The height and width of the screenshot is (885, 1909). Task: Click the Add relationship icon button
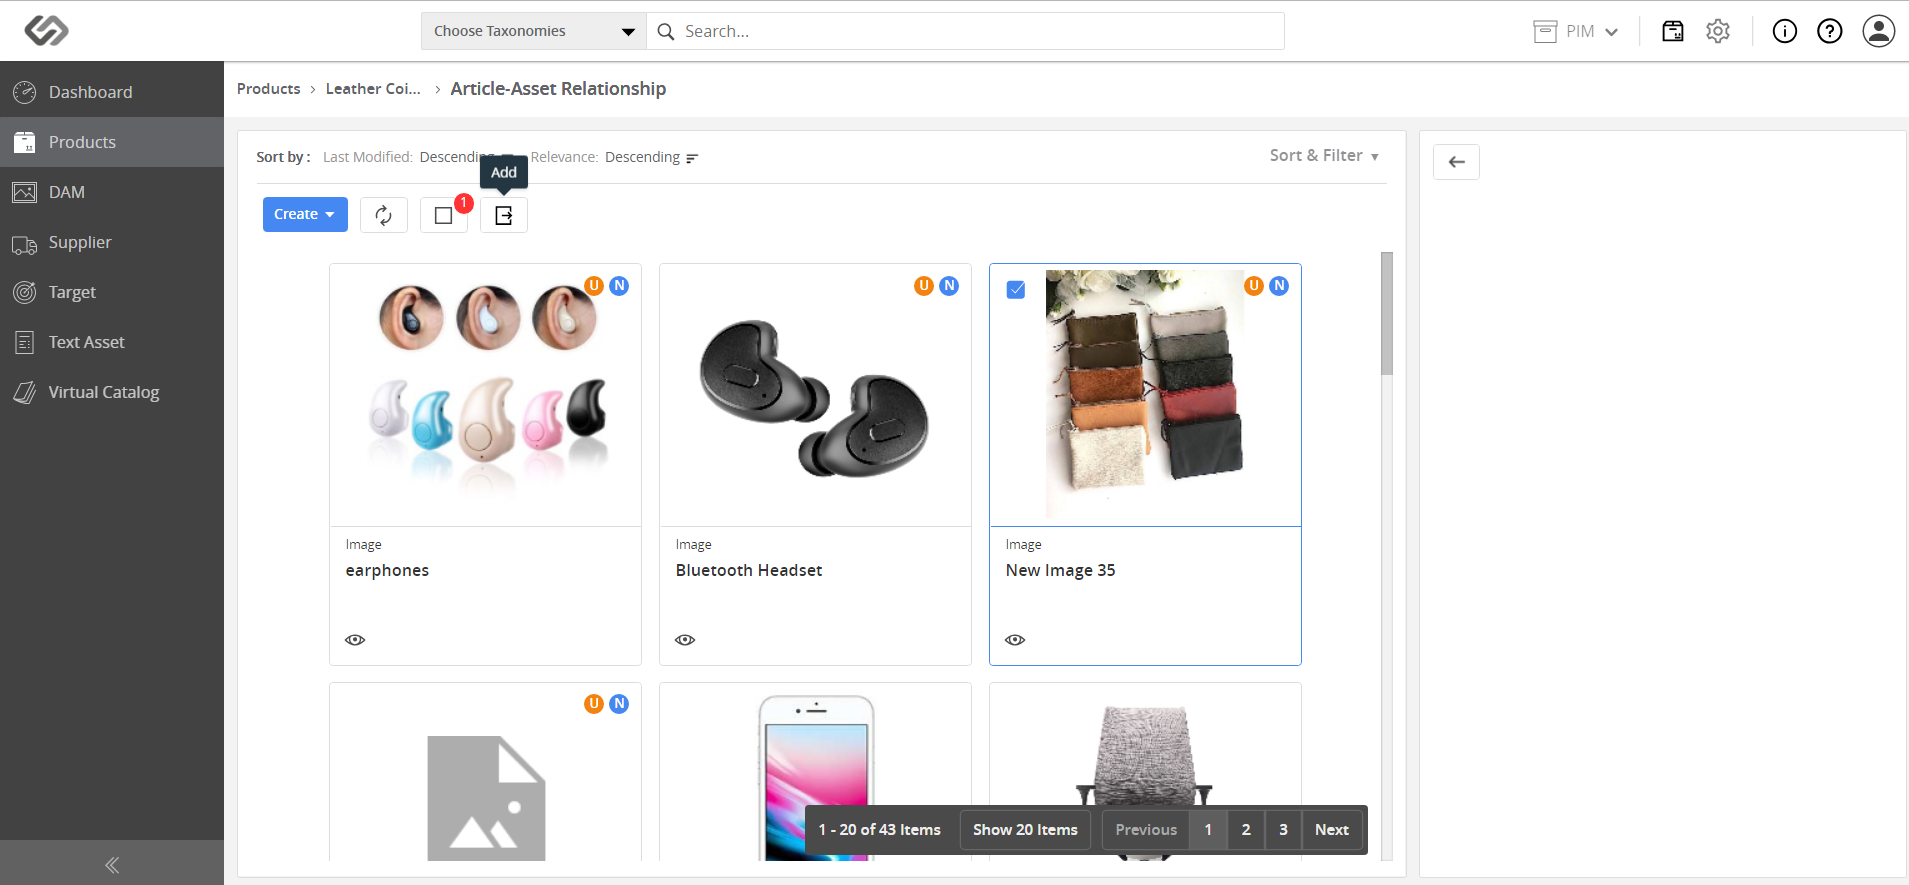(504, 215)
